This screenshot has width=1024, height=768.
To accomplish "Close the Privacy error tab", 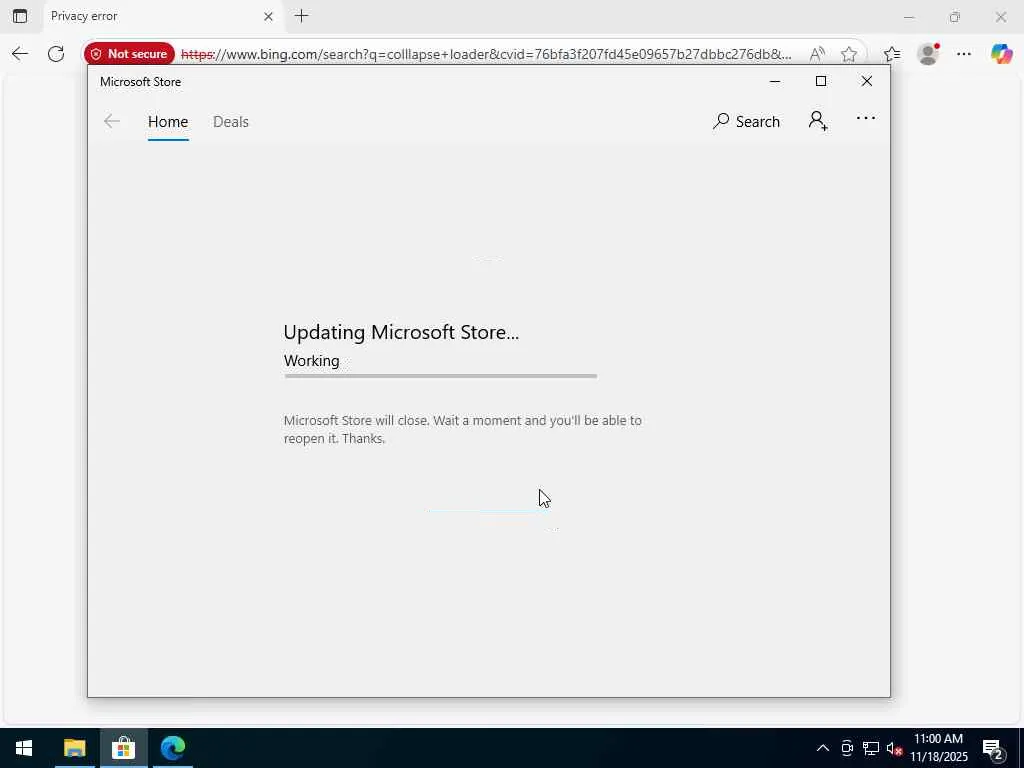I will (268, 17).
